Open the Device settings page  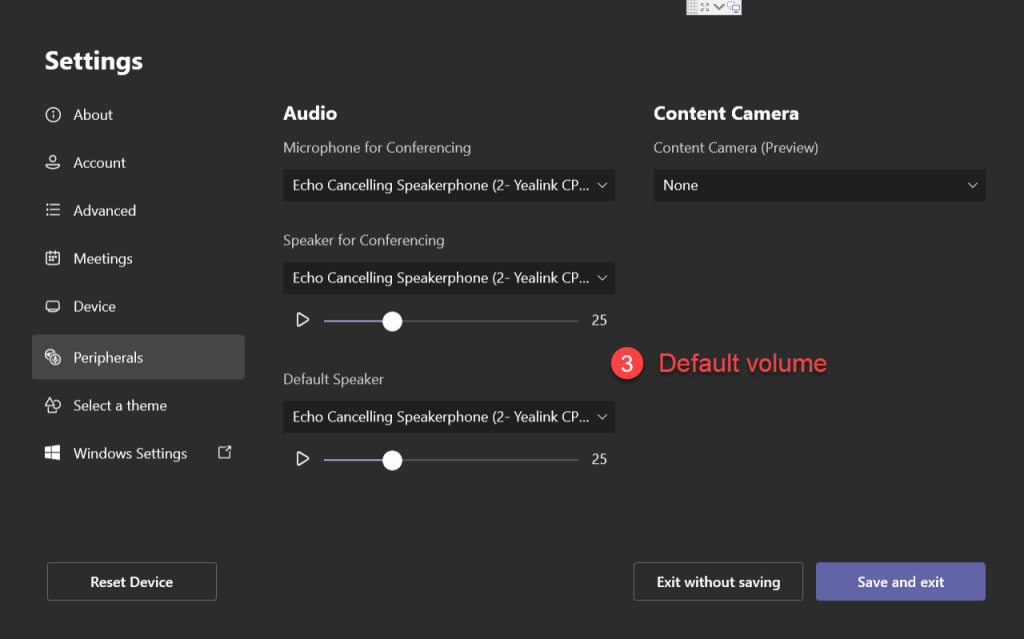[94, 307]
